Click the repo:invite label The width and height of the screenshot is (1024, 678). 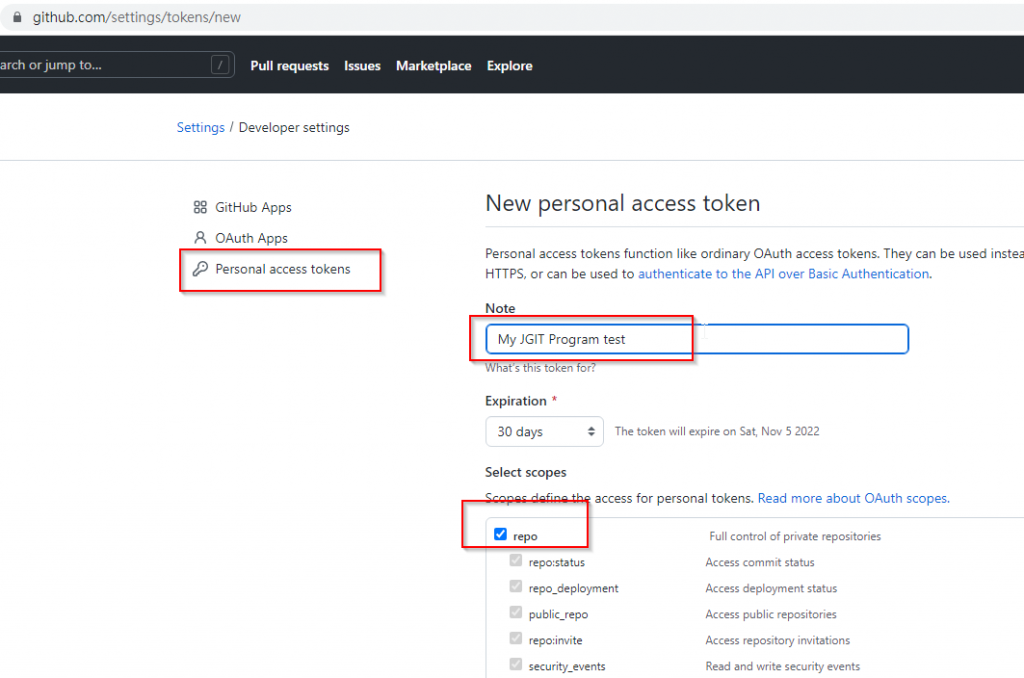pyautogui.click(x=555, y=640)
